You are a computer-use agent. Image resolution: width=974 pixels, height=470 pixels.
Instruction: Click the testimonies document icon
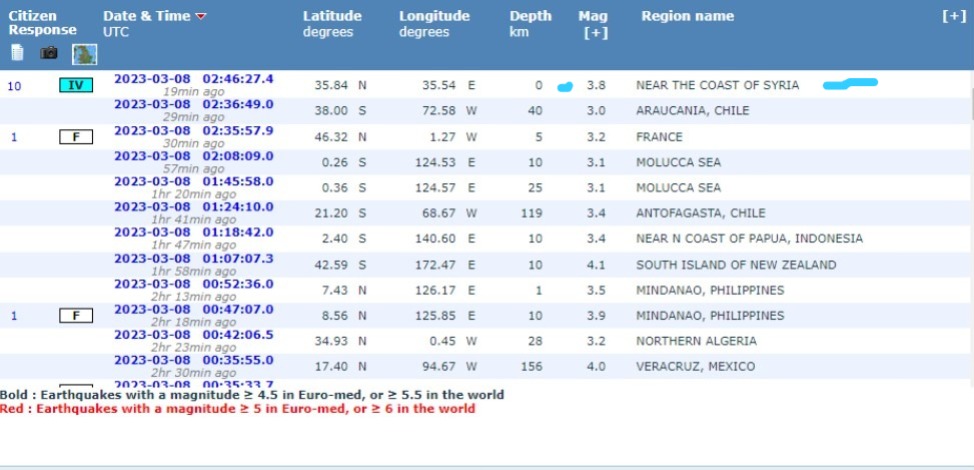point(17,53)
